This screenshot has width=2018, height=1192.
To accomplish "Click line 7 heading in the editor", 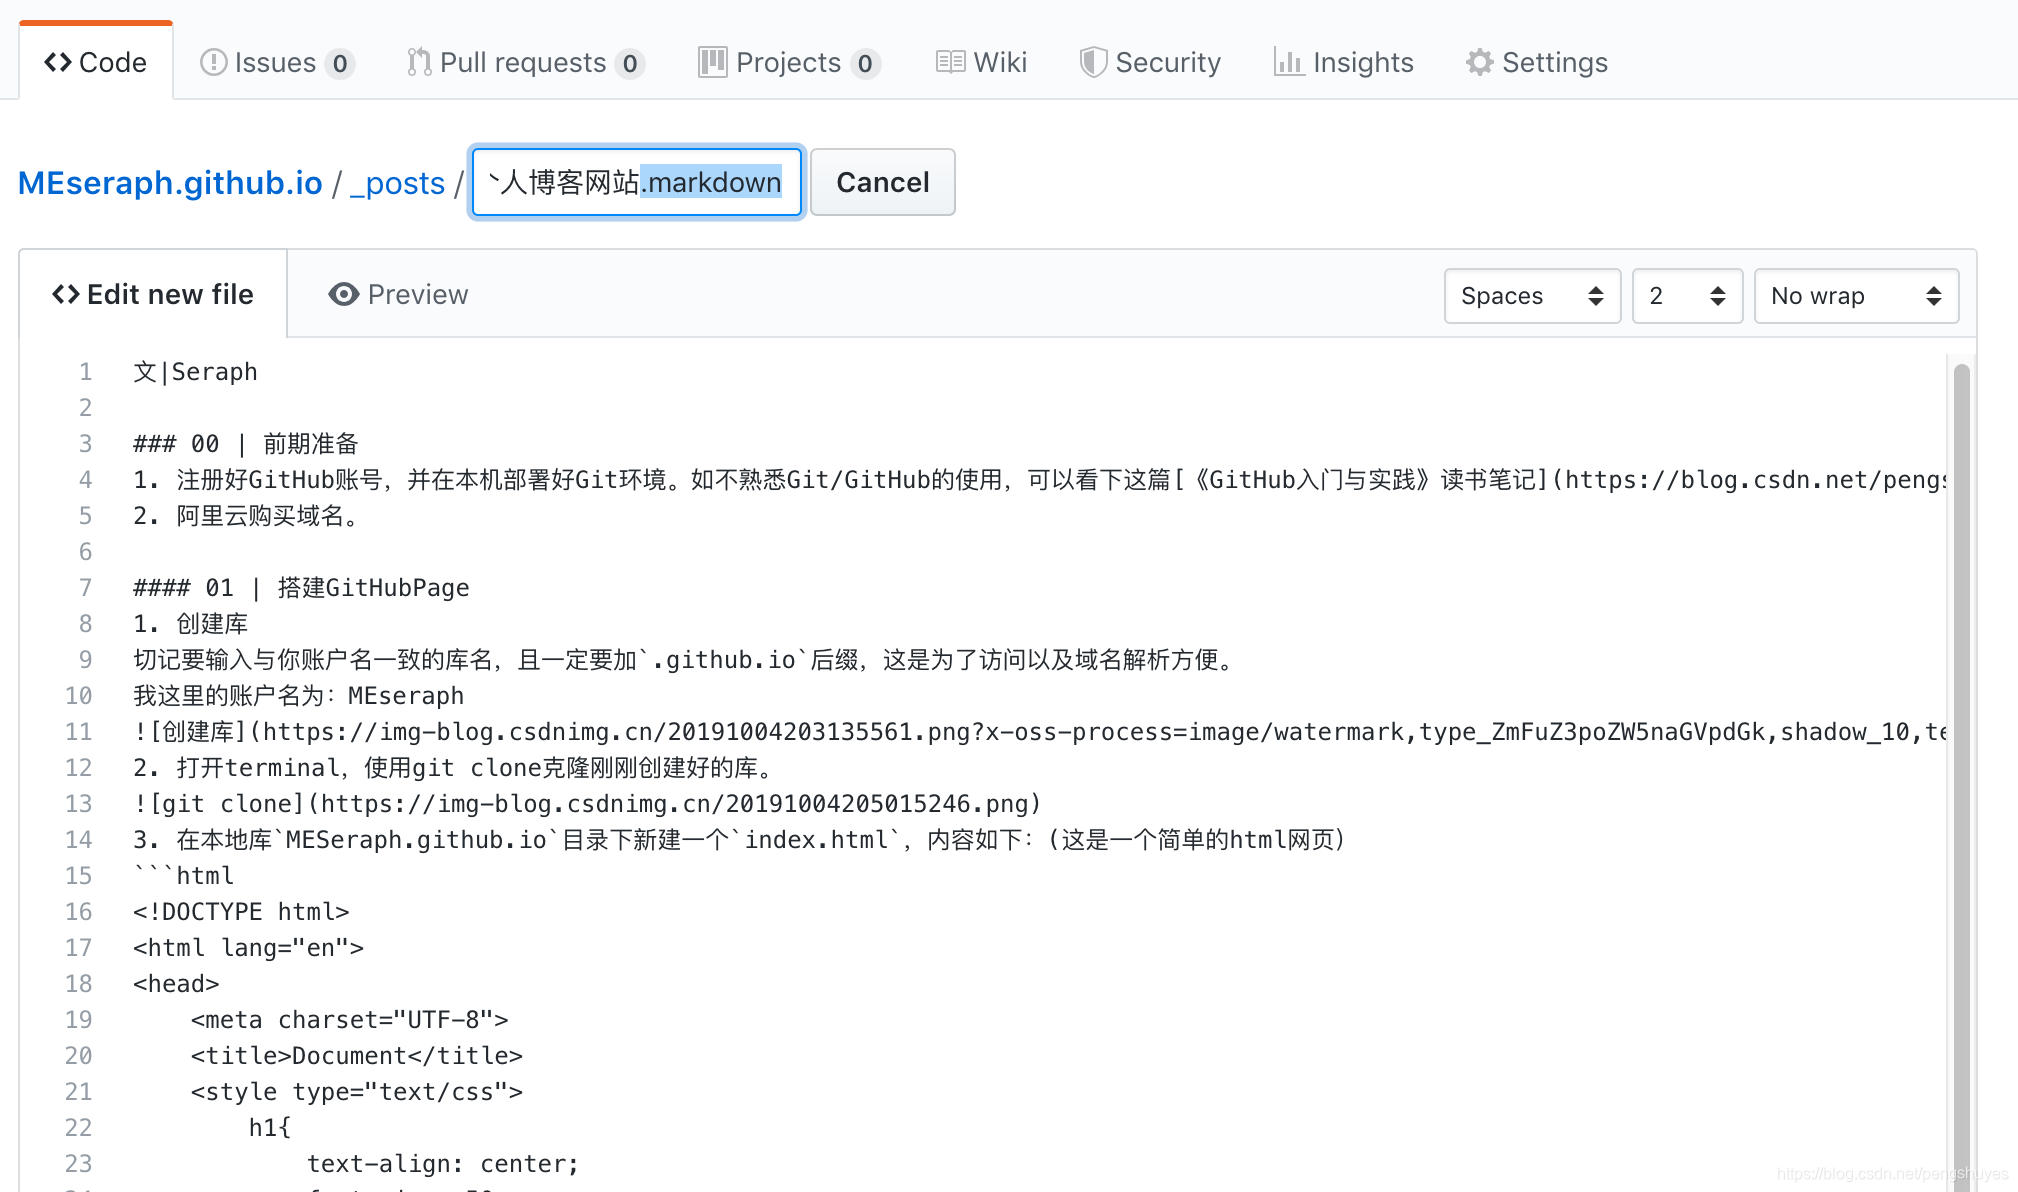I will [301, 588].
